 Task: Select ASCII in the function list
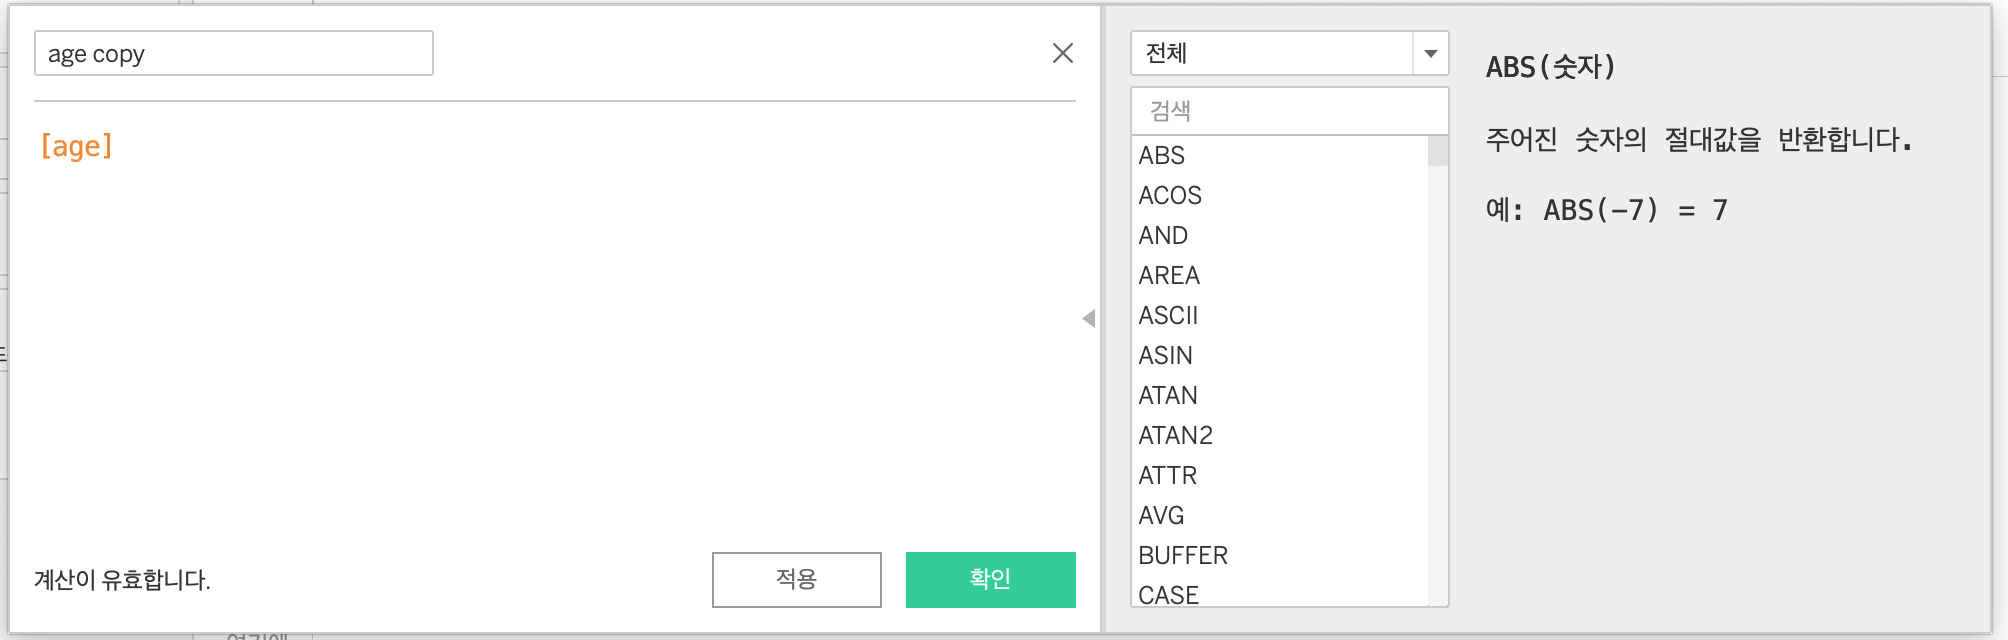[x=1280, y=315]
